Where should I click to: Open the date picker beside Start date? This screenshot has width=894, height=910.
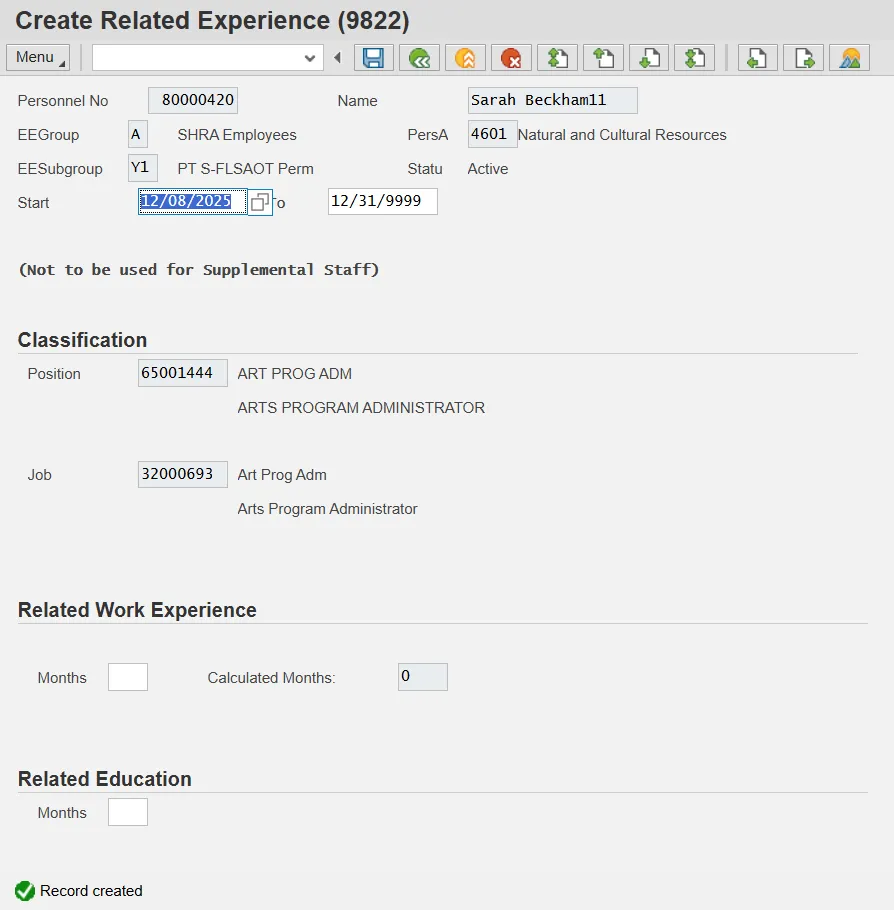[259, 202]
